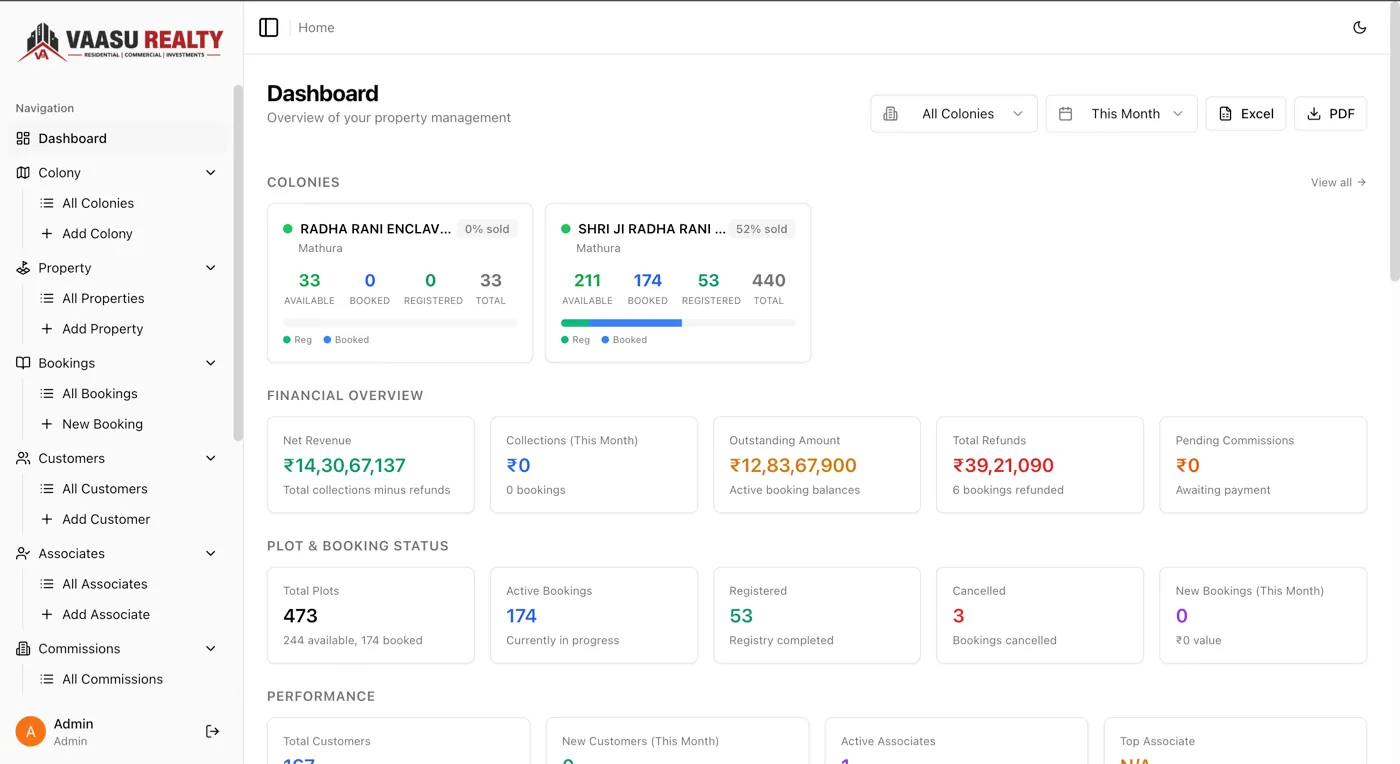Export dashboard to Excel
The image size is (1400, 764).
(x=1246, y=114)
